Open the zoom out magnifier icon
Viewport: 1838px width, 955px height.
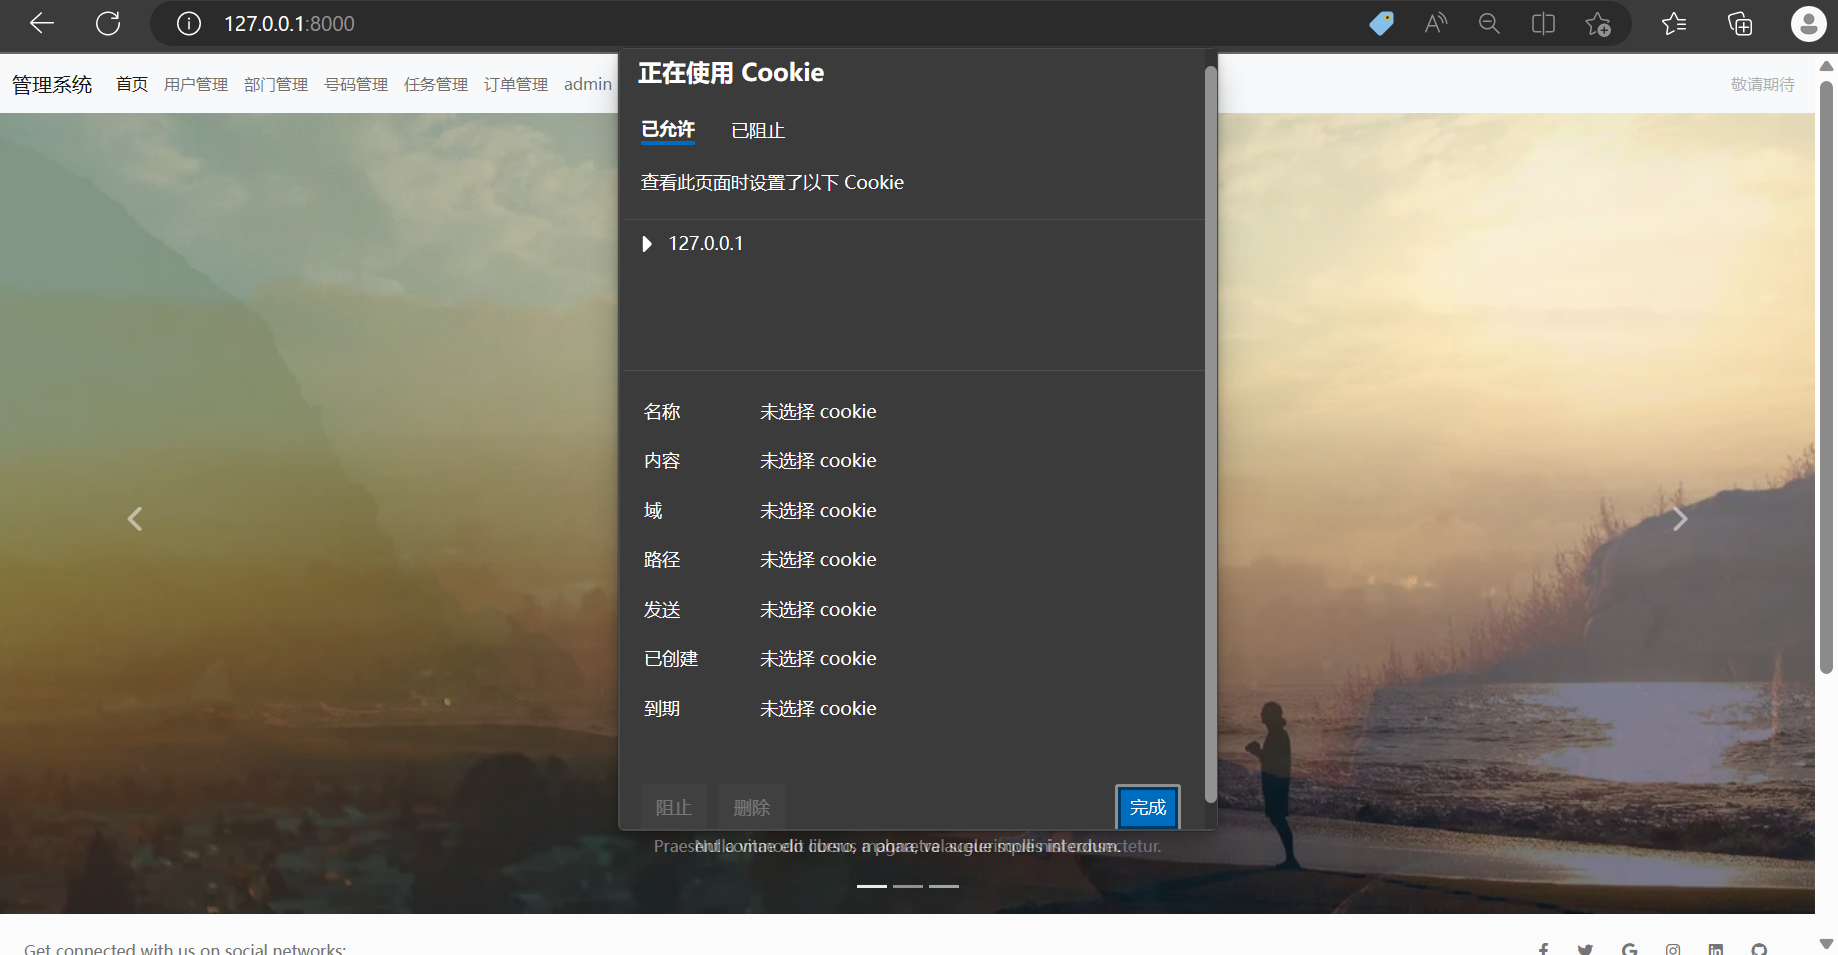pos(1489,23)
